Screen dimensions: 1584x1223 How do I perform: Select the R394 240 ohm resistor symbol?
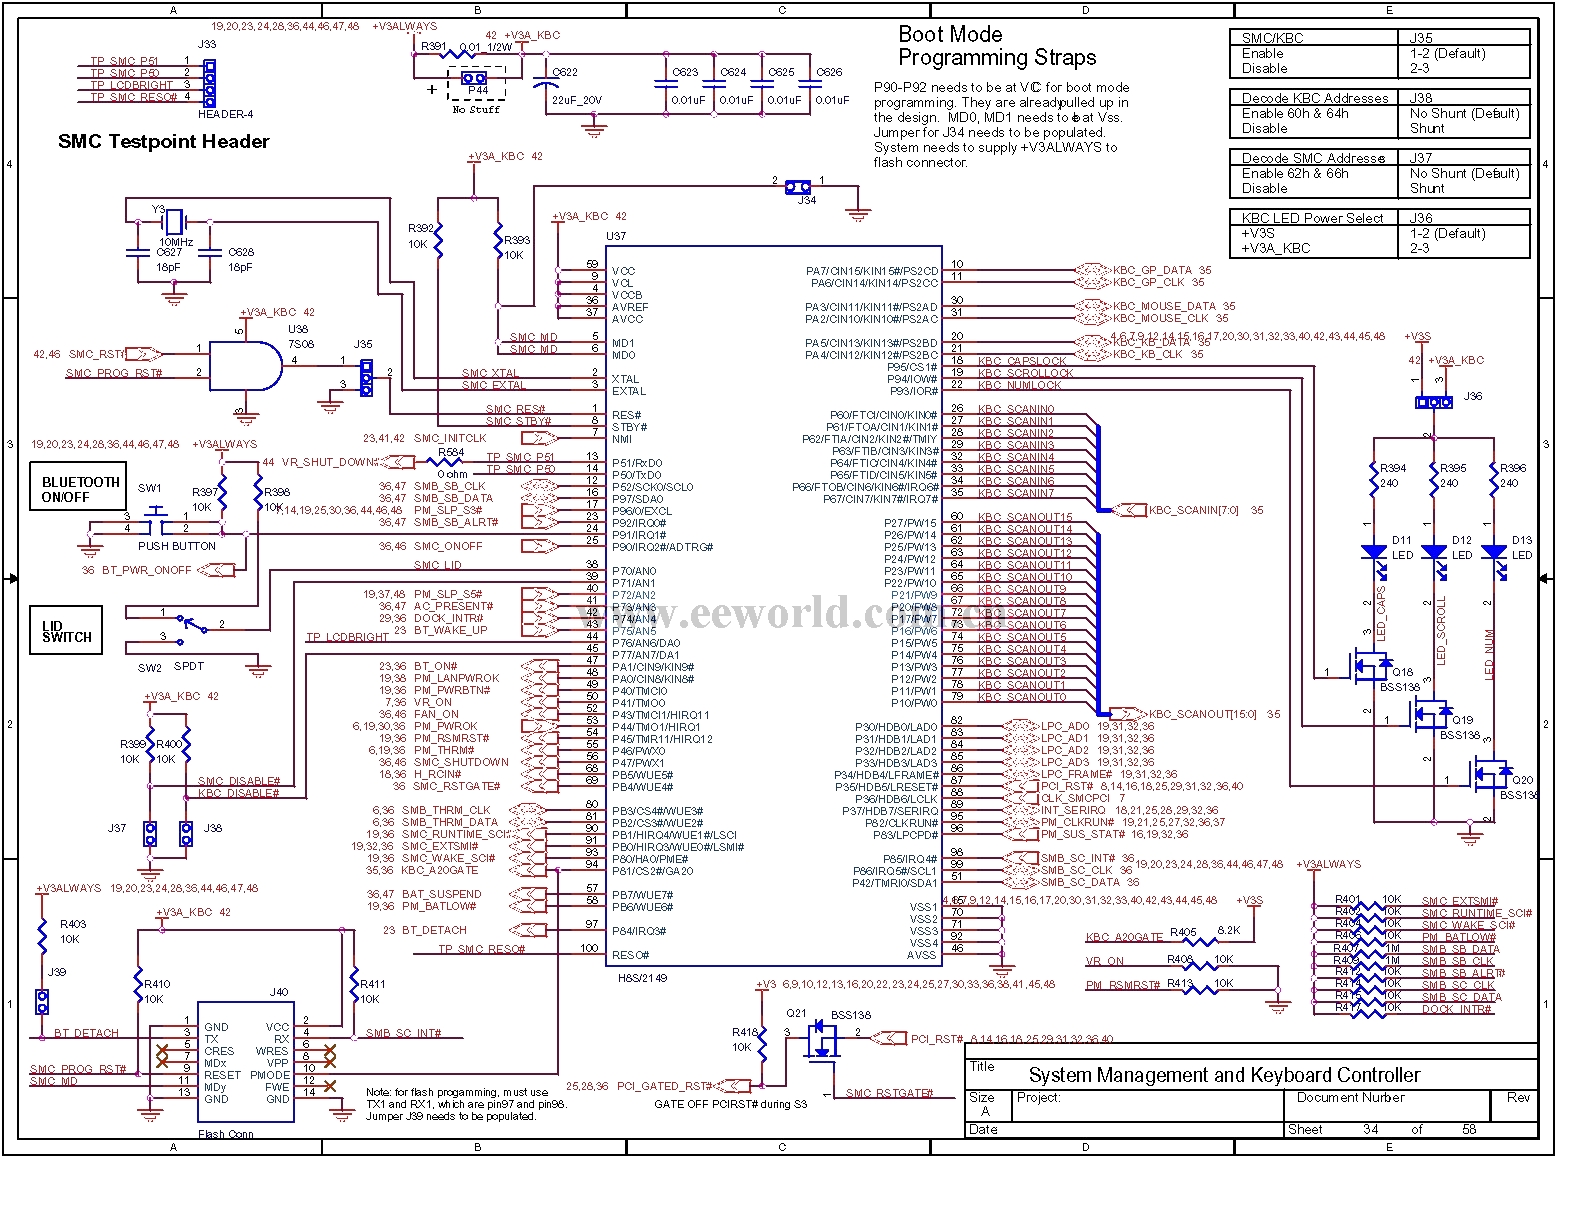1374,478
